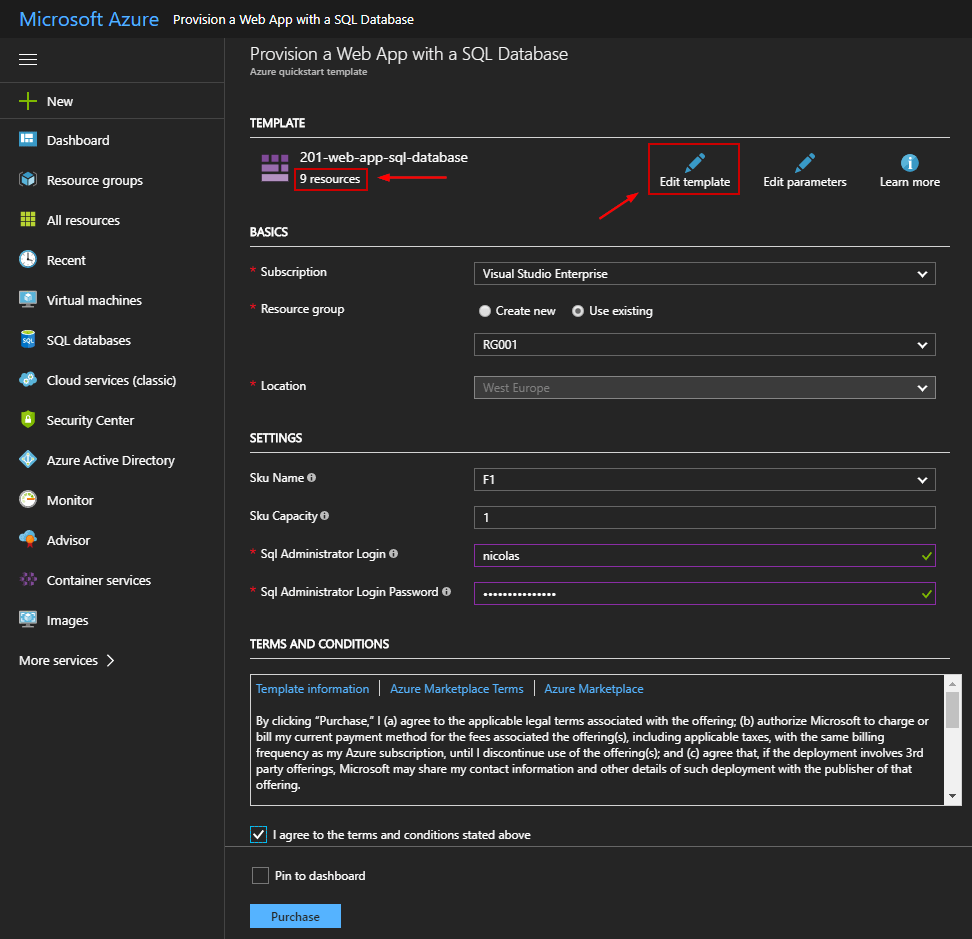This screenshot has height=939, width=972.
Task: Click the Container services menu label
Action: [99, 580]
